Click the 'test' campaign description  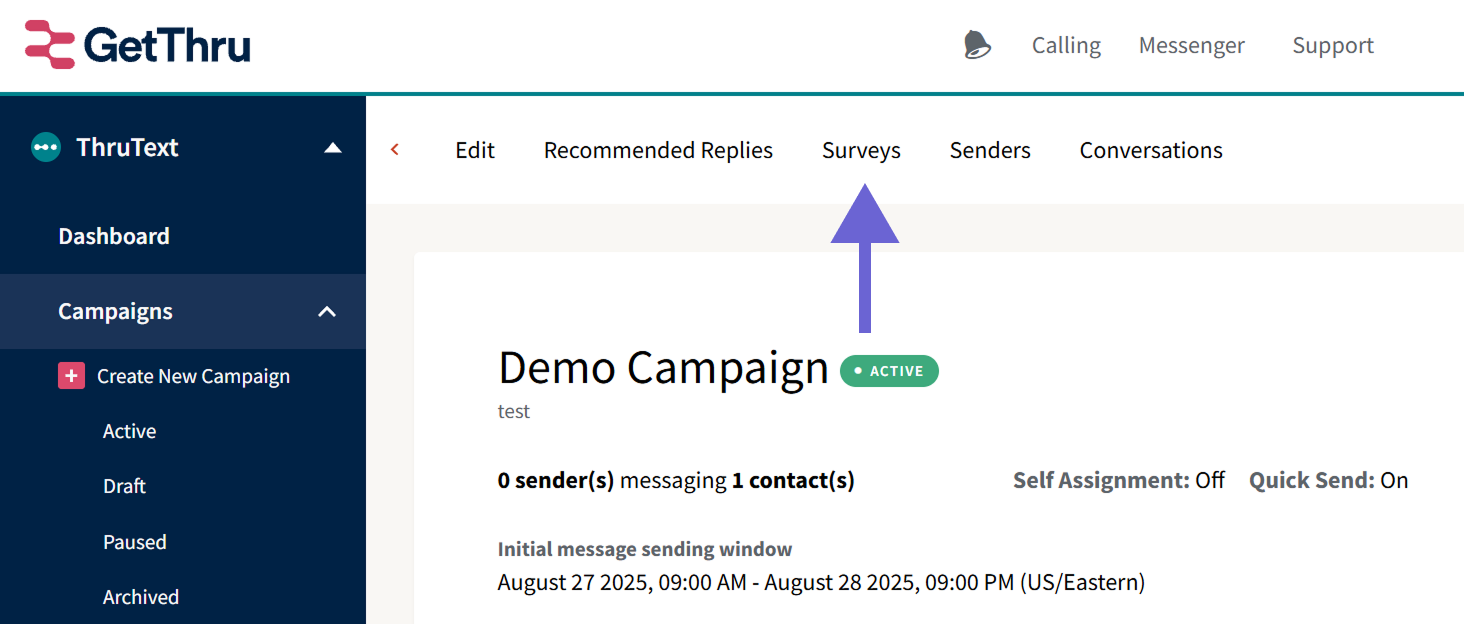point(514,411)
